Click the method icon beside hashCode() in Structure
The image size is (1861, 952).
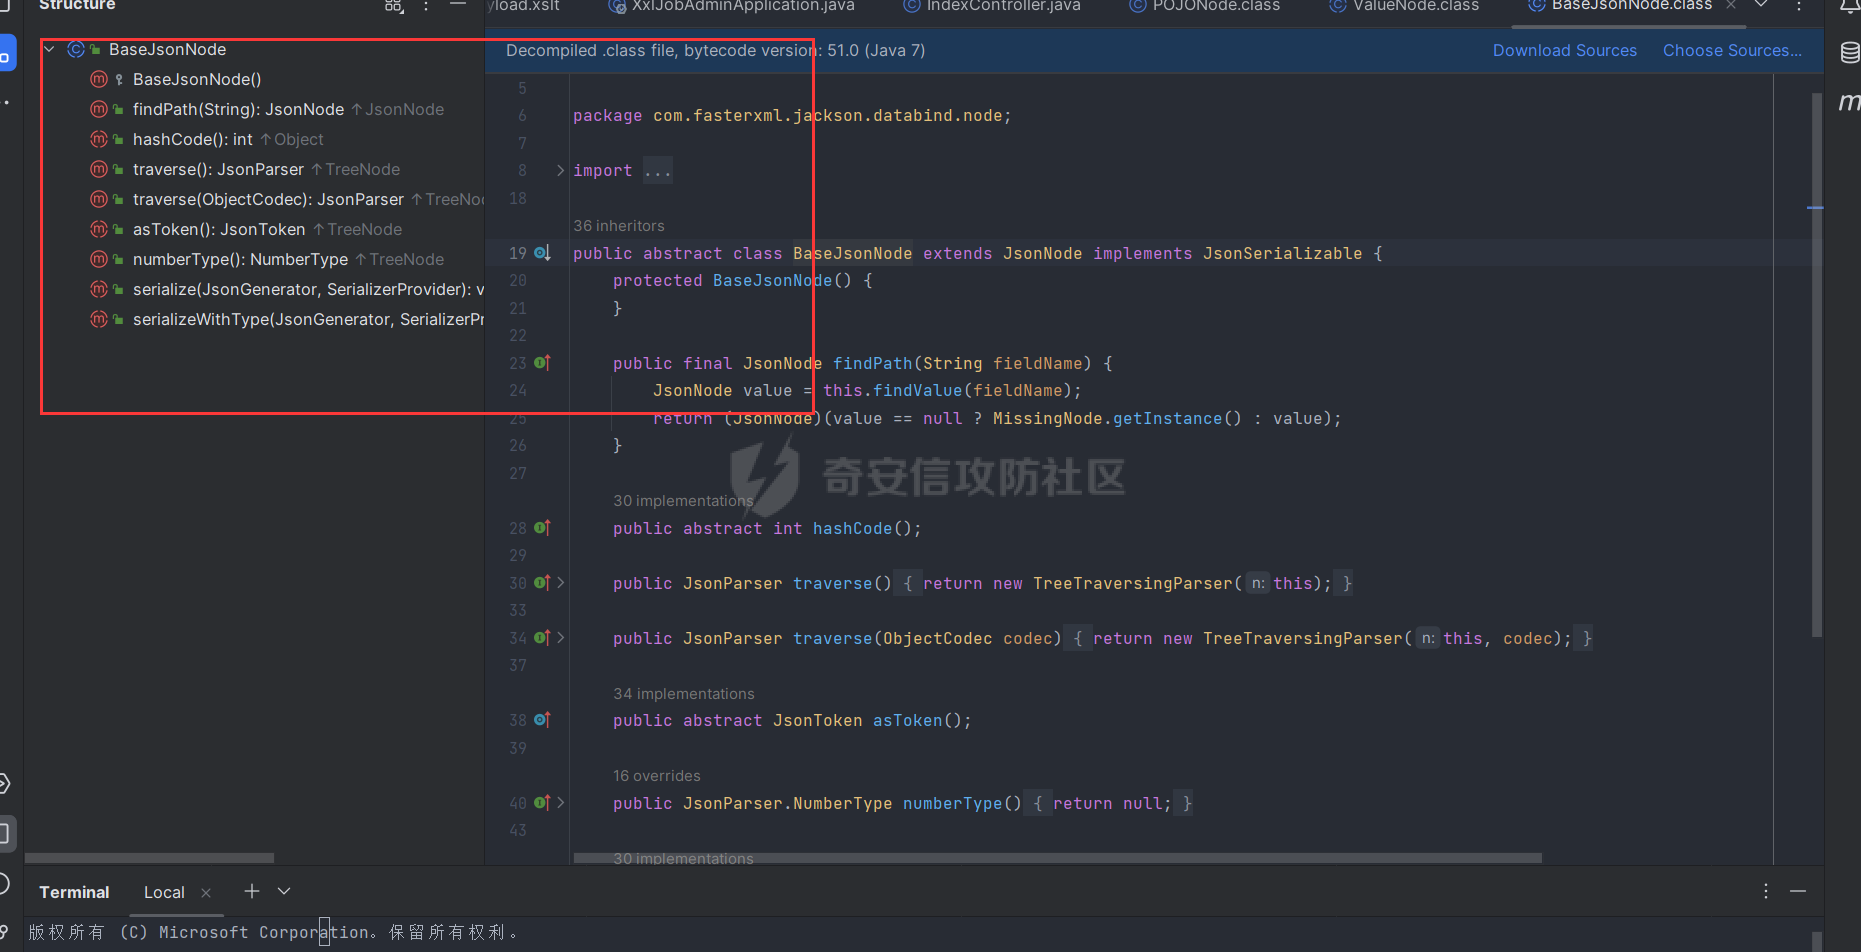click(99, 139)
